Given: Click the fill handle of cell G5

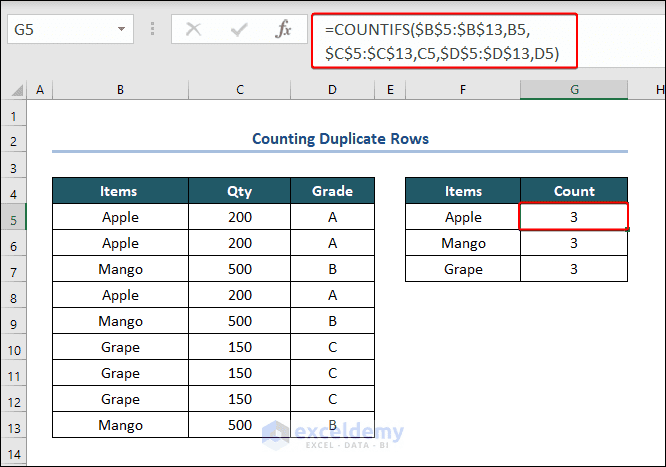Looking at the screenshot, I should click(627, 229).
